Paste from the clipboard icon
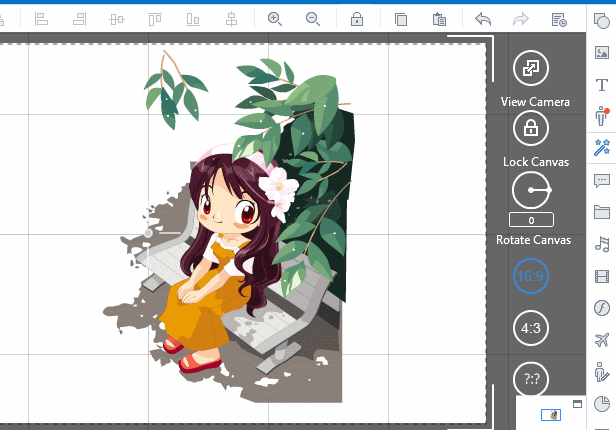The image size is (616, 430). point(439,19)
